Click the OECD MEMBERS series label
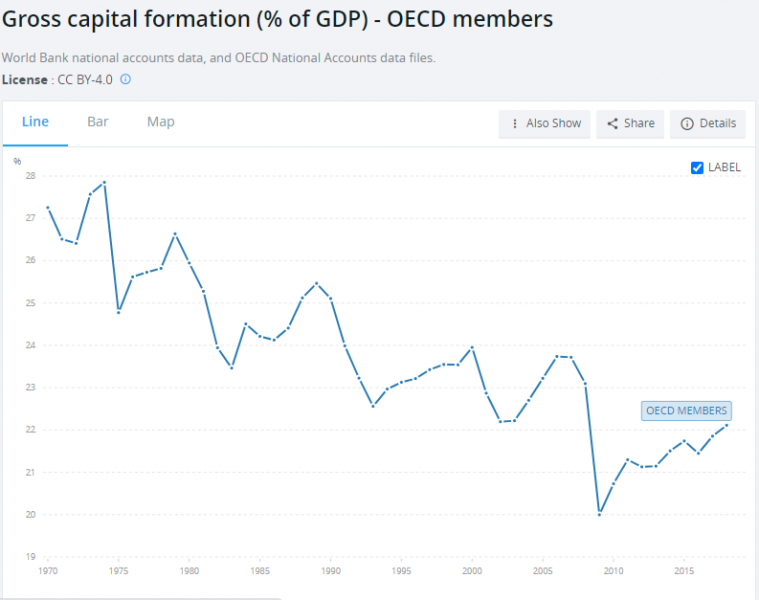The image size is (759, 600). [x=687, y=411]
